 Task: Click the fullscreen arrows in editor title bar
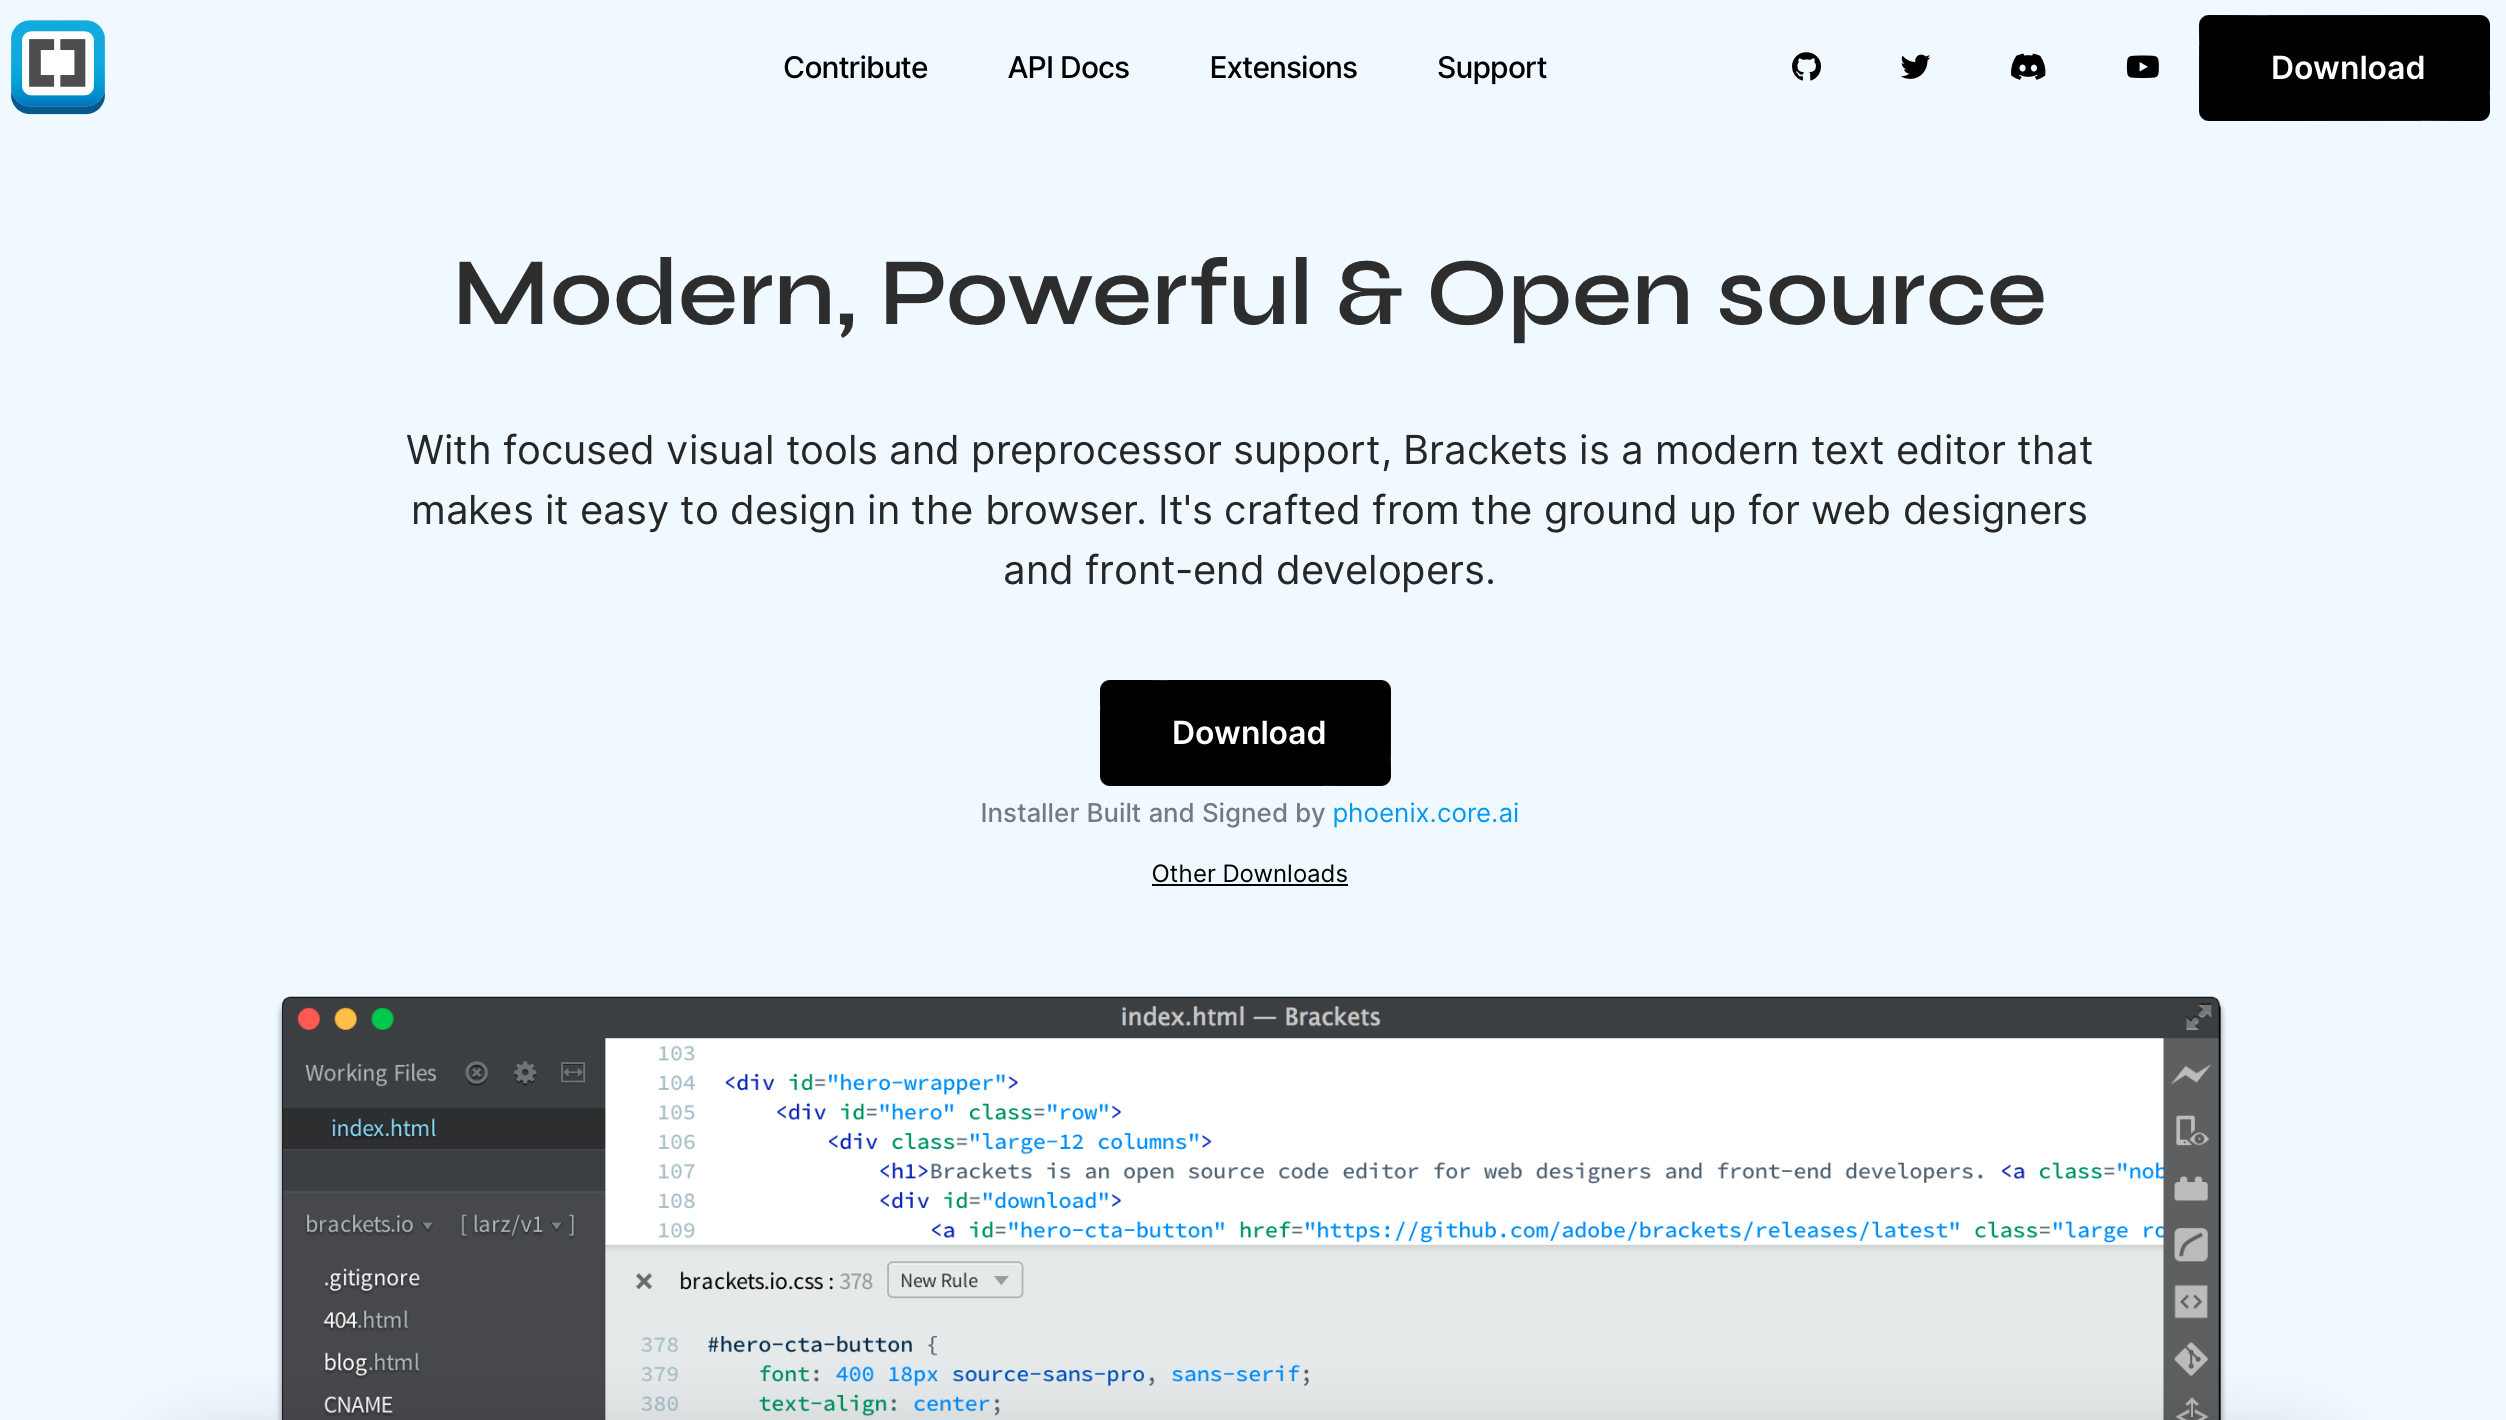click(x=2198, y=1018)
